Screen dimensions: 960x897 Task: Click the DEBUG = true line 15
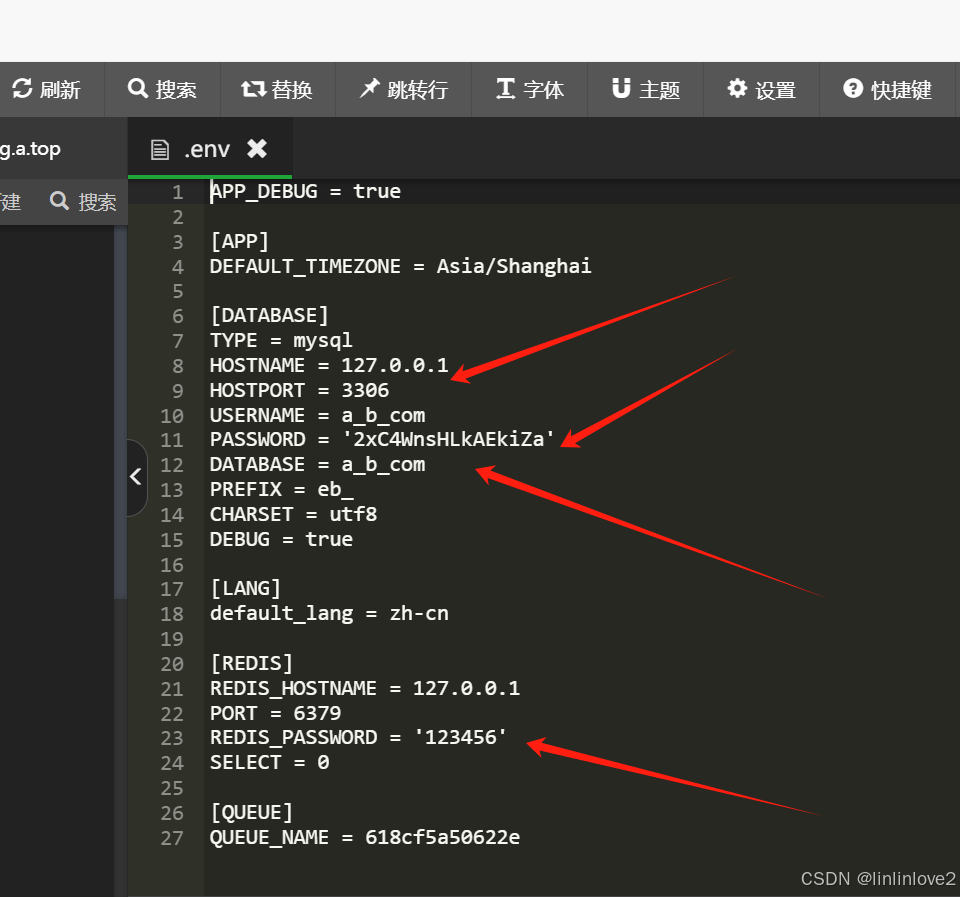[x=282, y=539]
